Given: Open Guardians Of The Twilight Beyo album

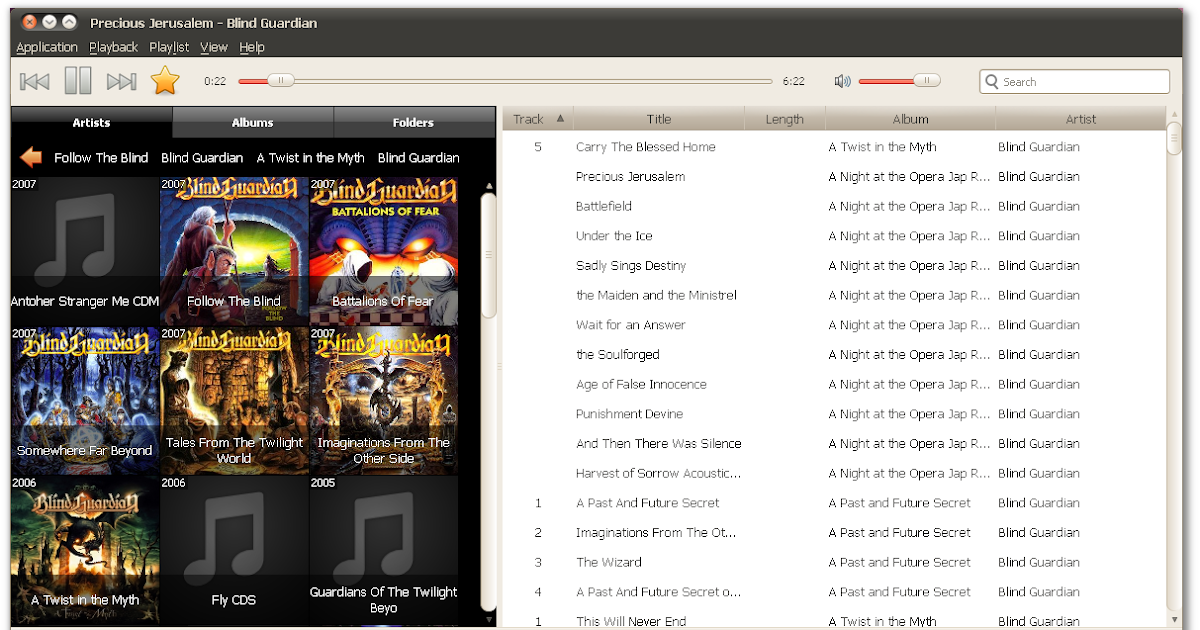Looking at the screenshot, I should coord(383,549).
